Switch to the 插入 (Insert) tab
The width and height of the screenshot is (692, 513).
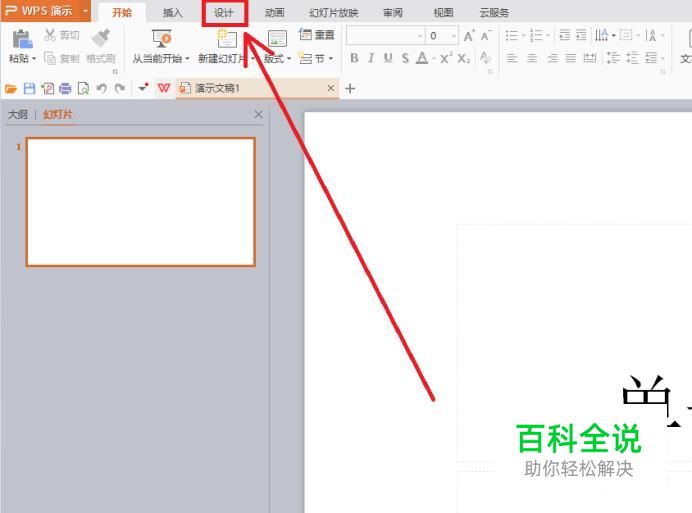click(x=173, y=13)
